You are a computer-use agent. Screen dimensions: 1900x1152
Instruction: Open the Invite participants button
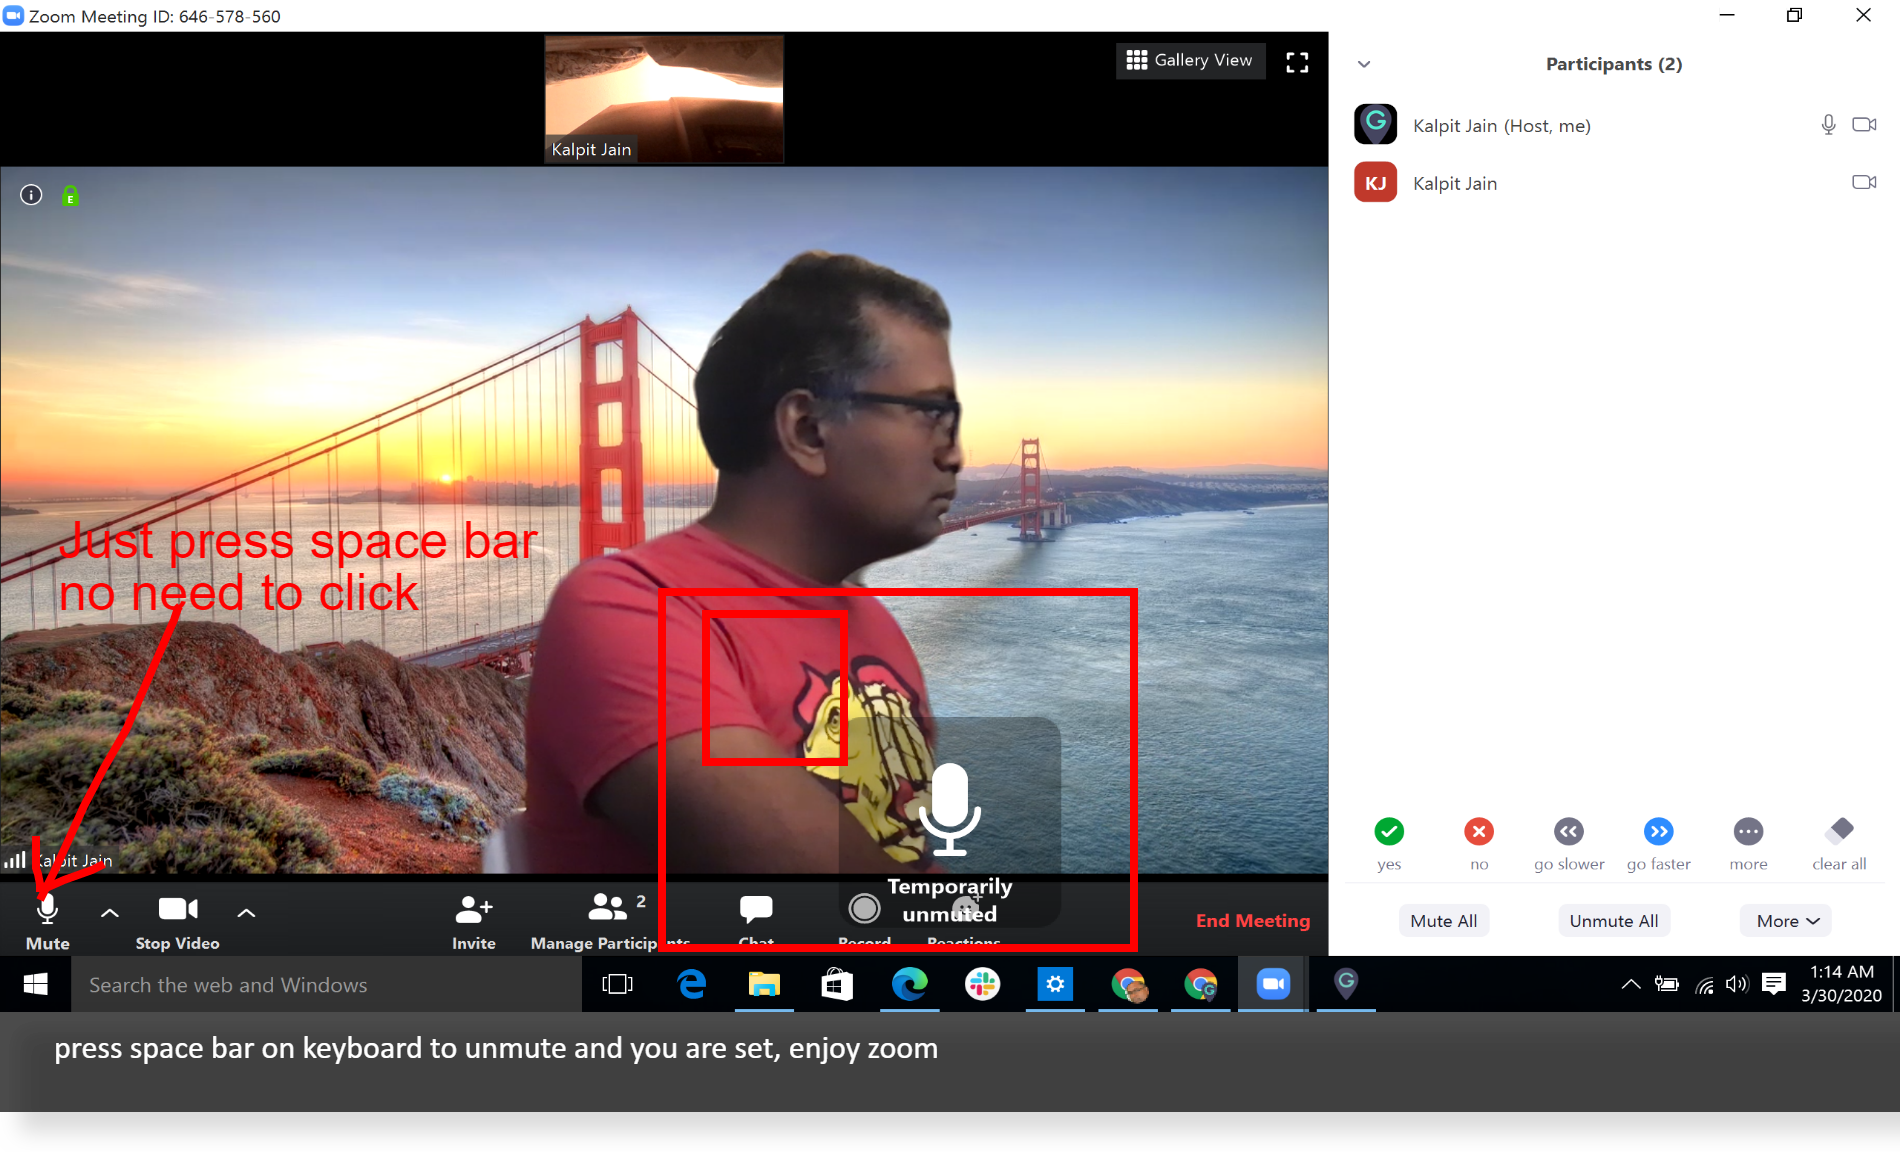tap(474, 921)
